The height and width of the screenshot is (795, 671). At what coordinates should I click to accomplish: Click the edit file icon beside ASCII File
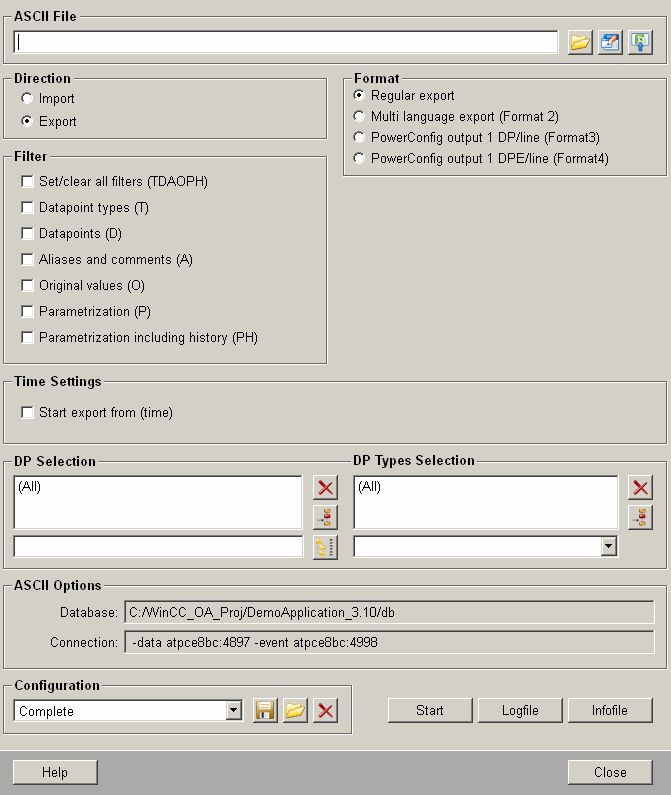point(610,42)
